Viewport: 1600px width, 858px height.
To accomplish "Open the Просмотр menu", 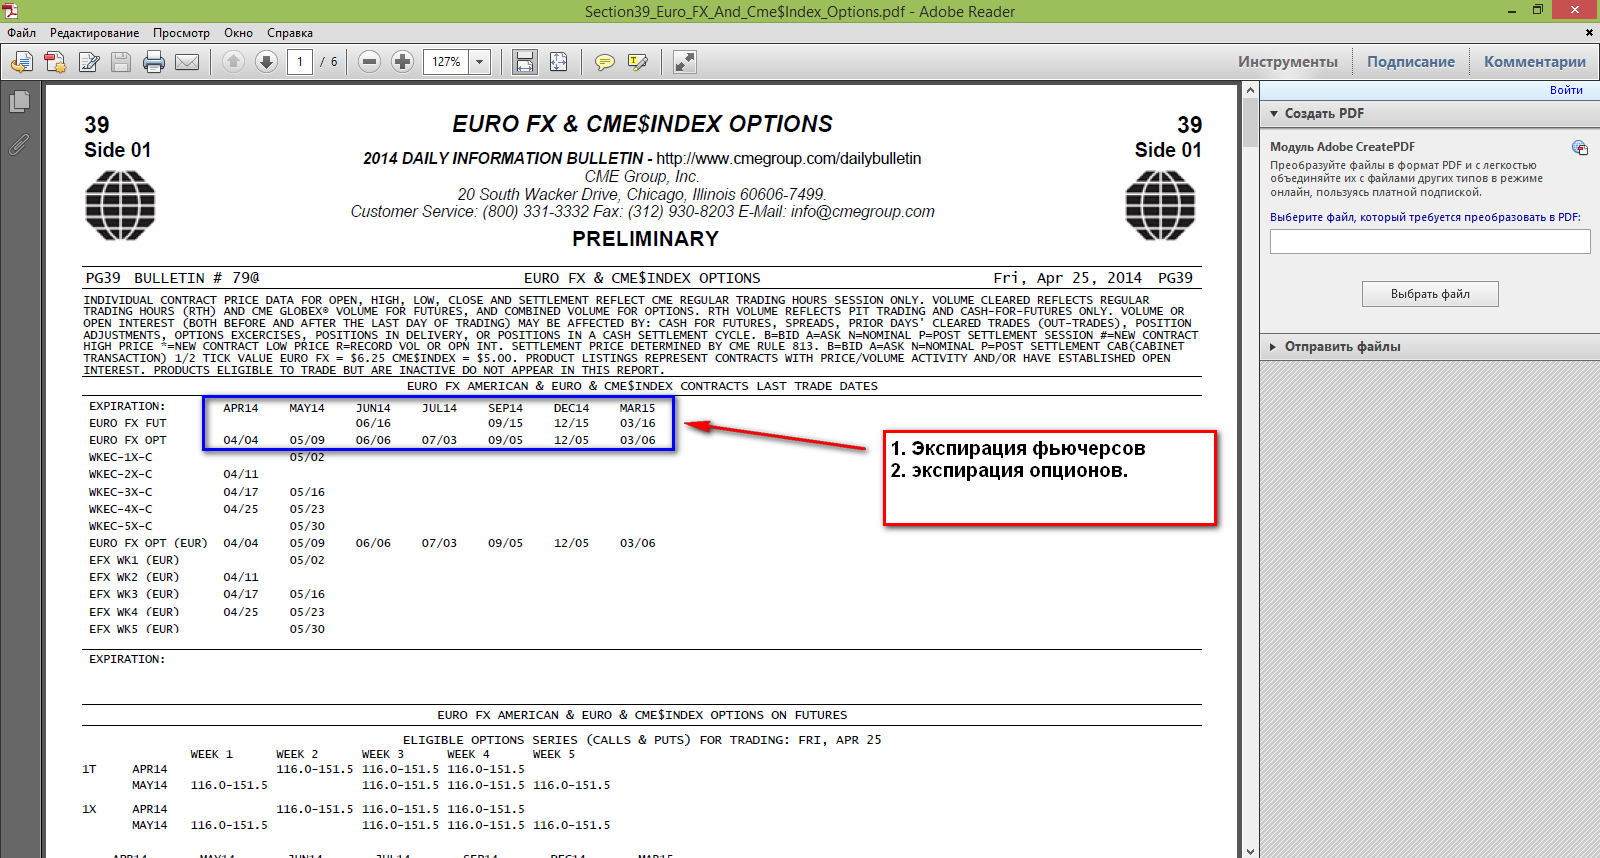I will pyautogui.click(x=181, y=33).
